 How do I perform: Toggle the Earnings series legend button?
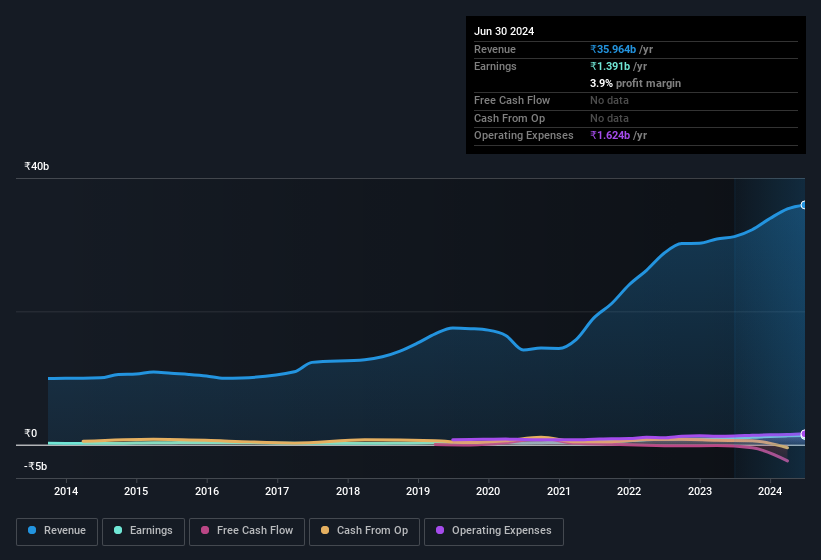143,531
